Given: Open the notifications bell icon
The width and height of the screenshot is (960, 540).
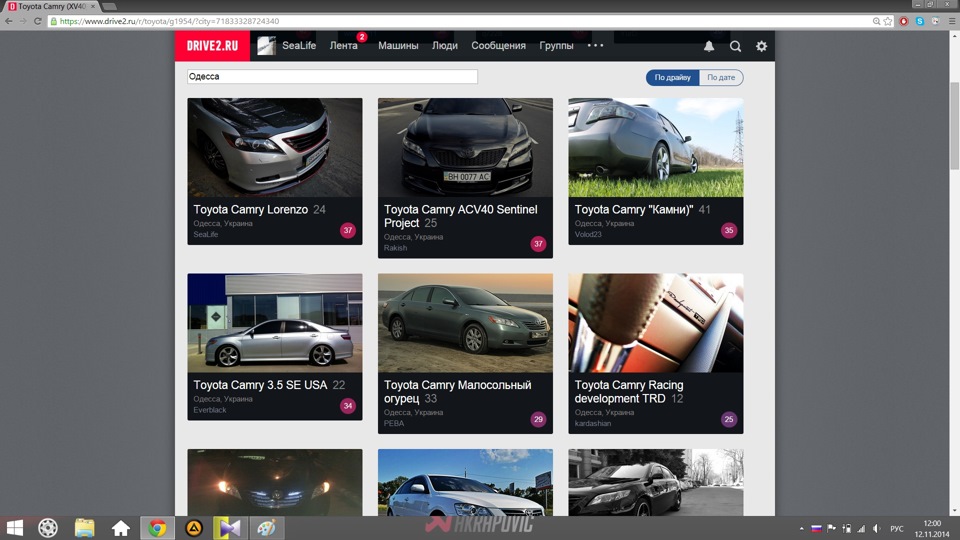Looking at the screenshot, I should tap(708, 46).
